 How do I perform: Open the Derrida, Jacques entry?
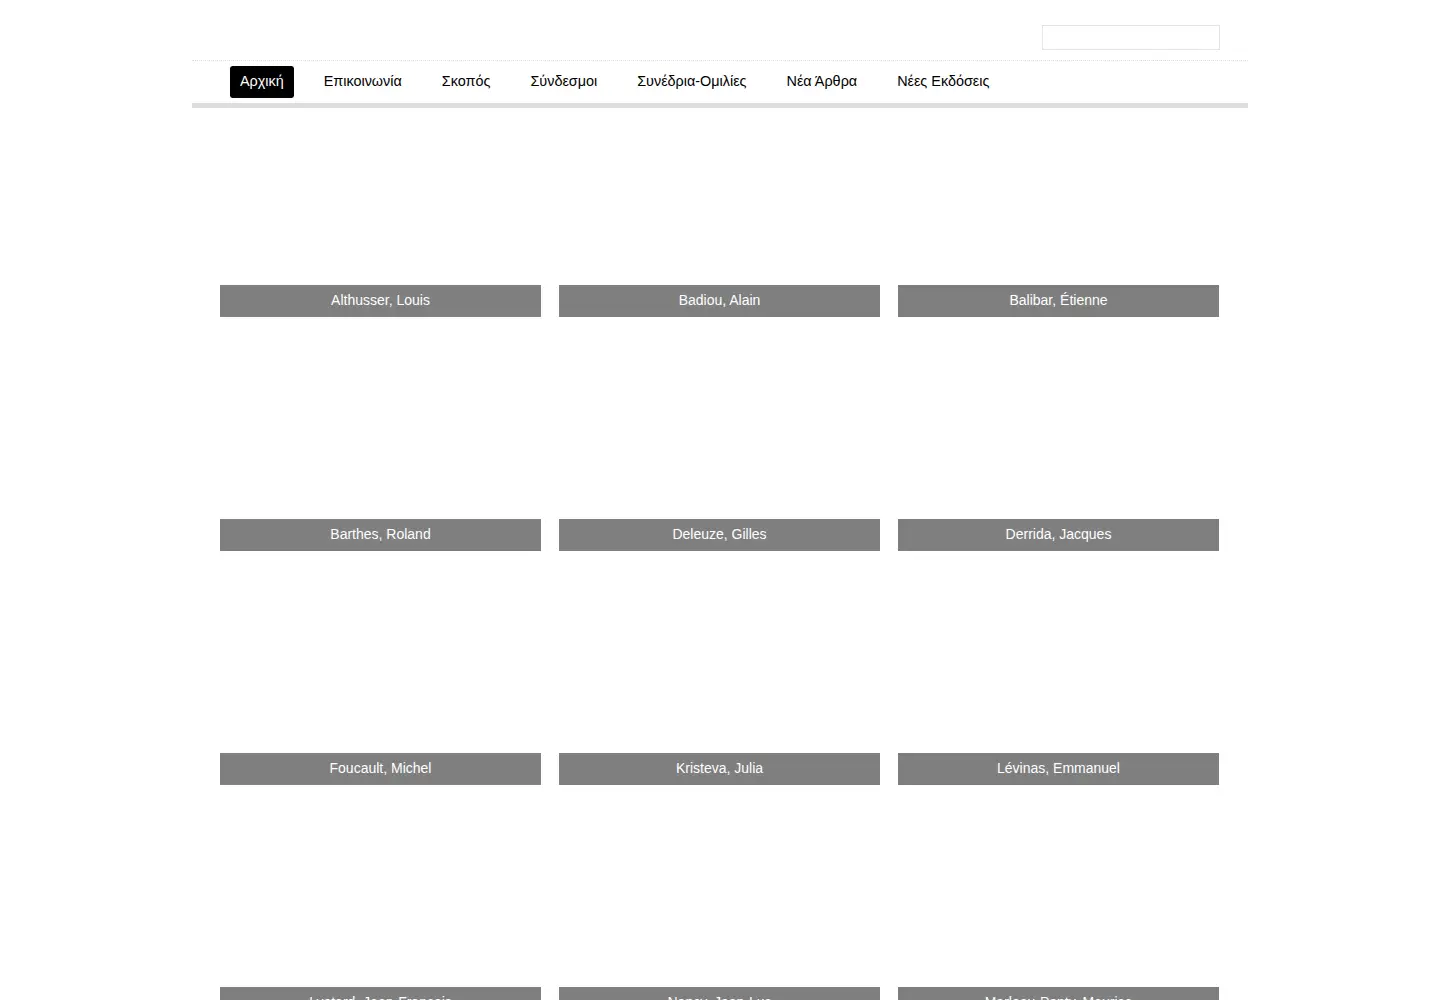pos(1058,535)
